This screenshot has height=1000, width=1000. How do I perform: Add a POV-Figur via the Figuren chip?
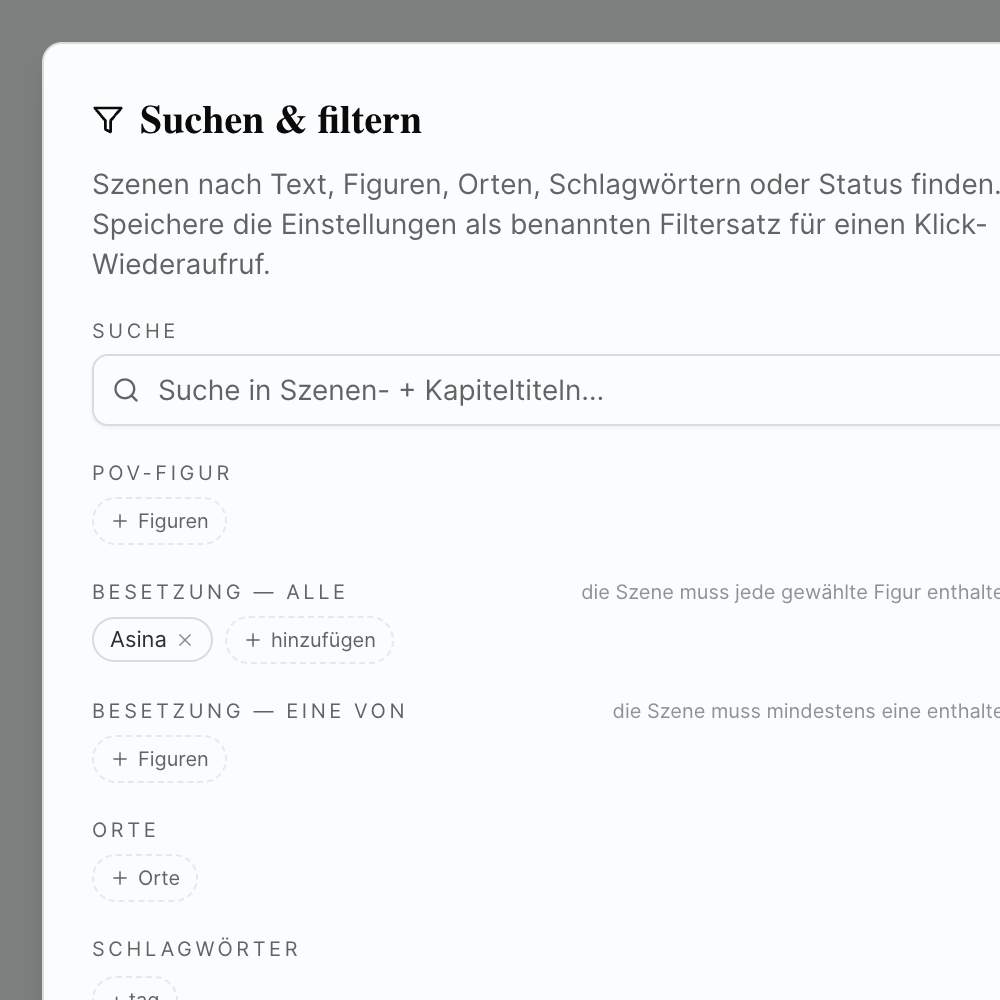click(160, 521)
